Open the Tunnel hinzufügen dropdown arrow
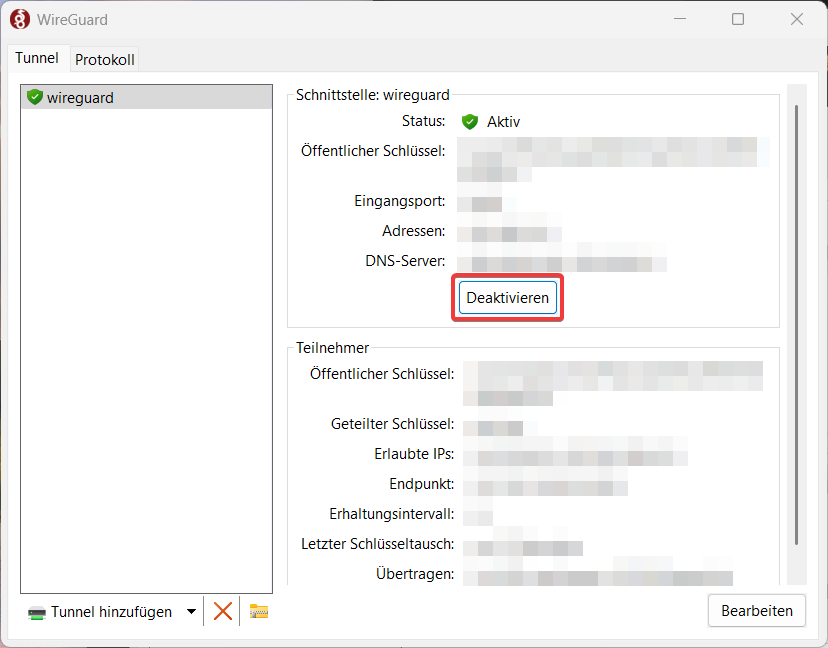Image resolution: width=828 pixels, height=648 pixels. coord(191,612)
